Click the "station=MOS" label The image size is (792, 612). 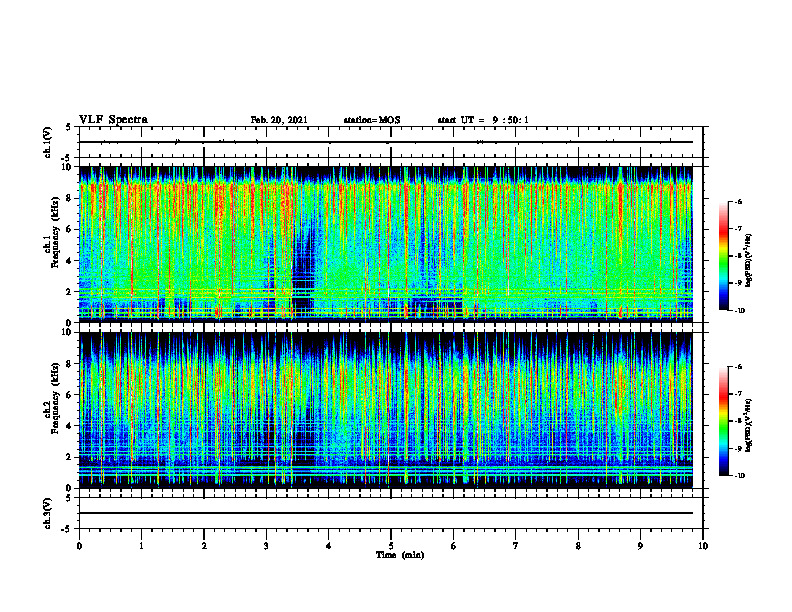click(372, 120)
